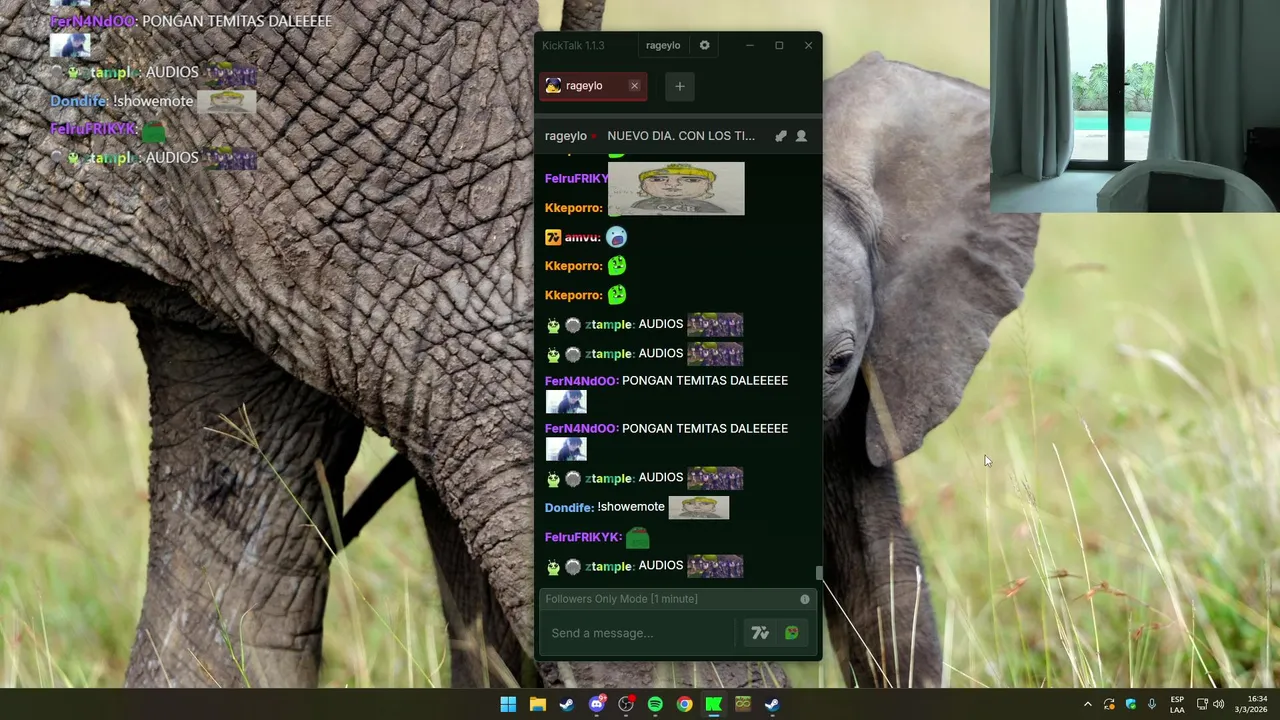Click the microphone tray icon
Viewport: 1280px width, 720px height.
1152,704
